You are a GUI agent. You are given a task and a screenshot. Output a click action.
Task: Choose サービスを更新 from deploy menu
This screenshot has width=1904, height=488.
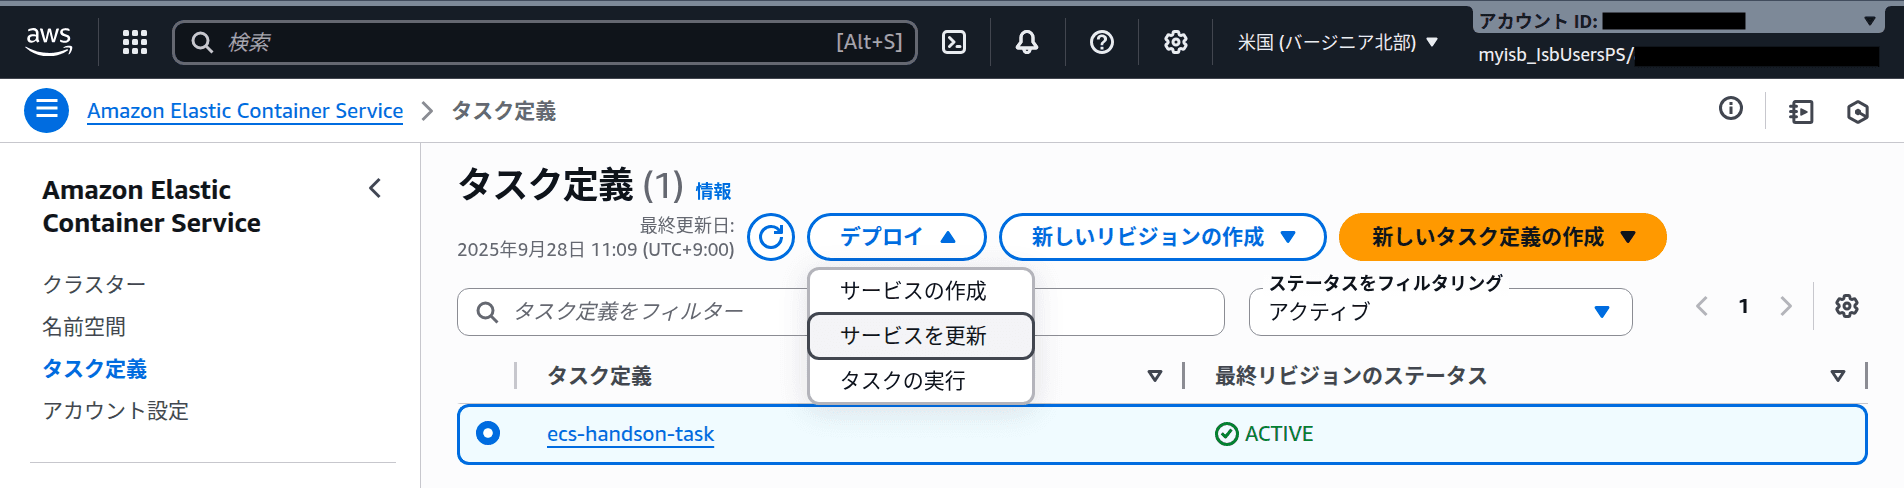tap(920, 336)
